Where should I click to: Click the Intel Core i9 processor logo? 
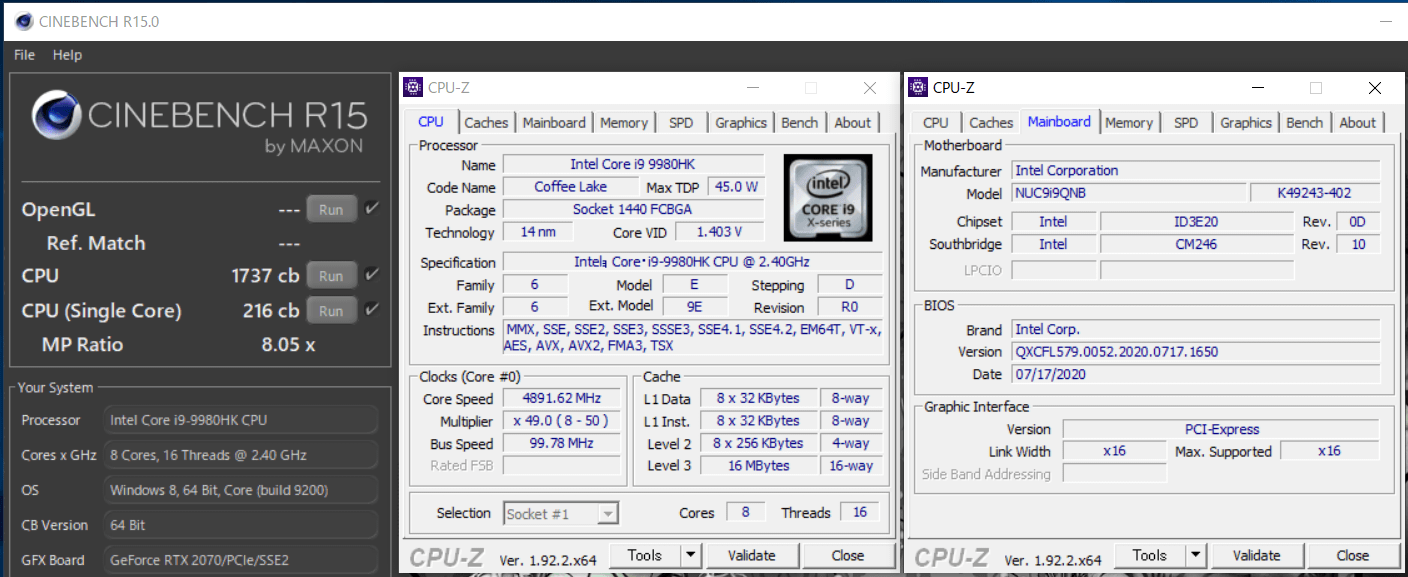point(828,198)
